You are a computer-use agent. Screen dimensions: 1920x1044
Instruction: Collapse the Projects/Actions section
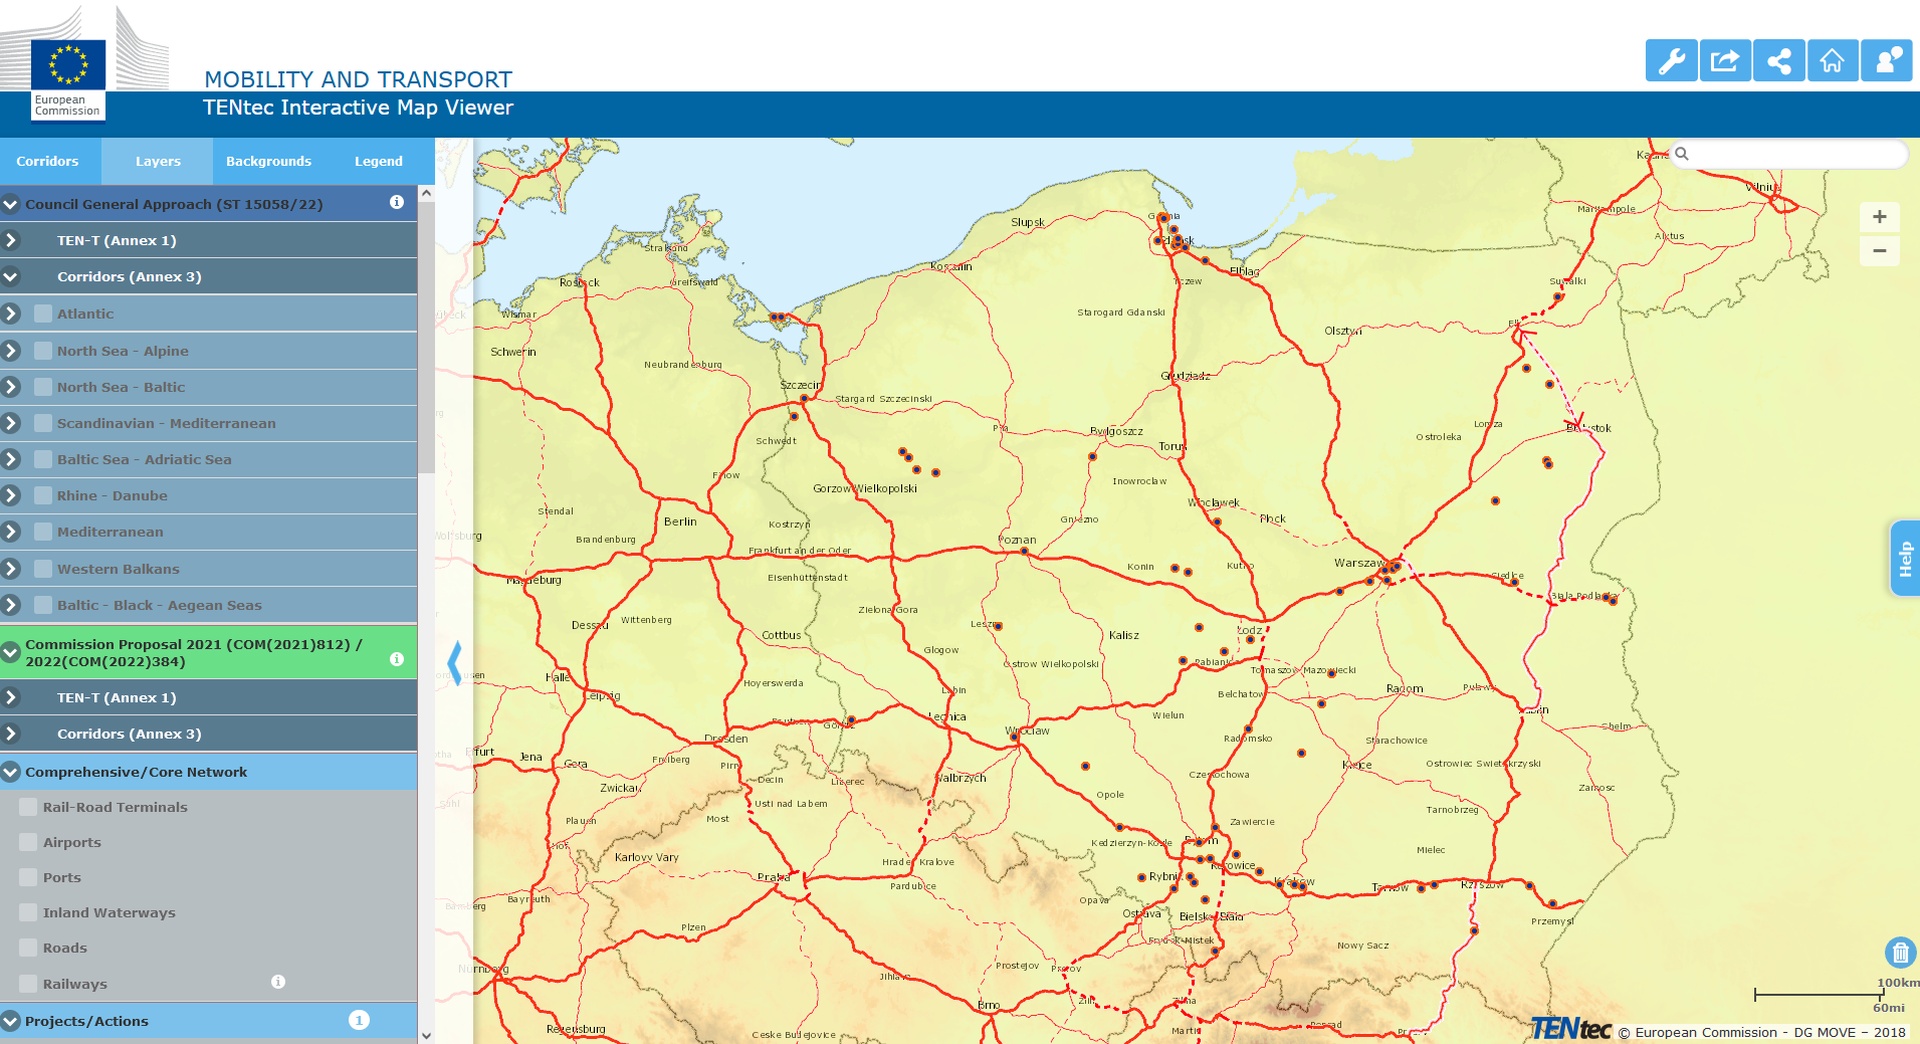click(11, 1020)
